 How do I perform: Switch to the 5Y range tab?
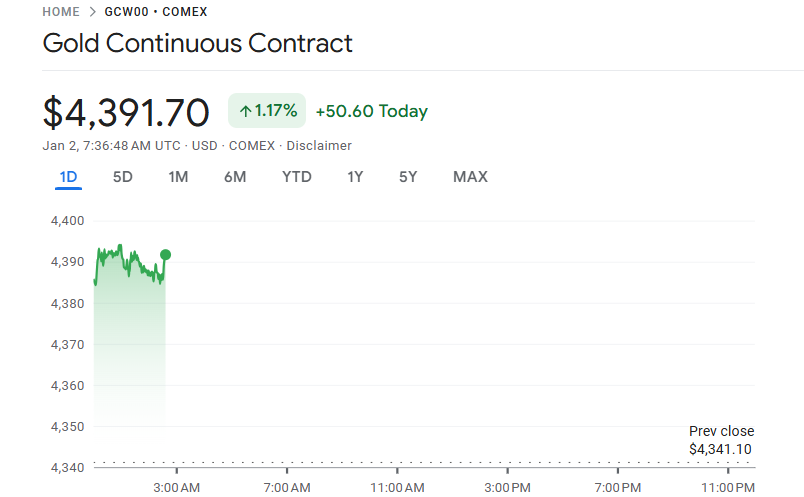408,177
